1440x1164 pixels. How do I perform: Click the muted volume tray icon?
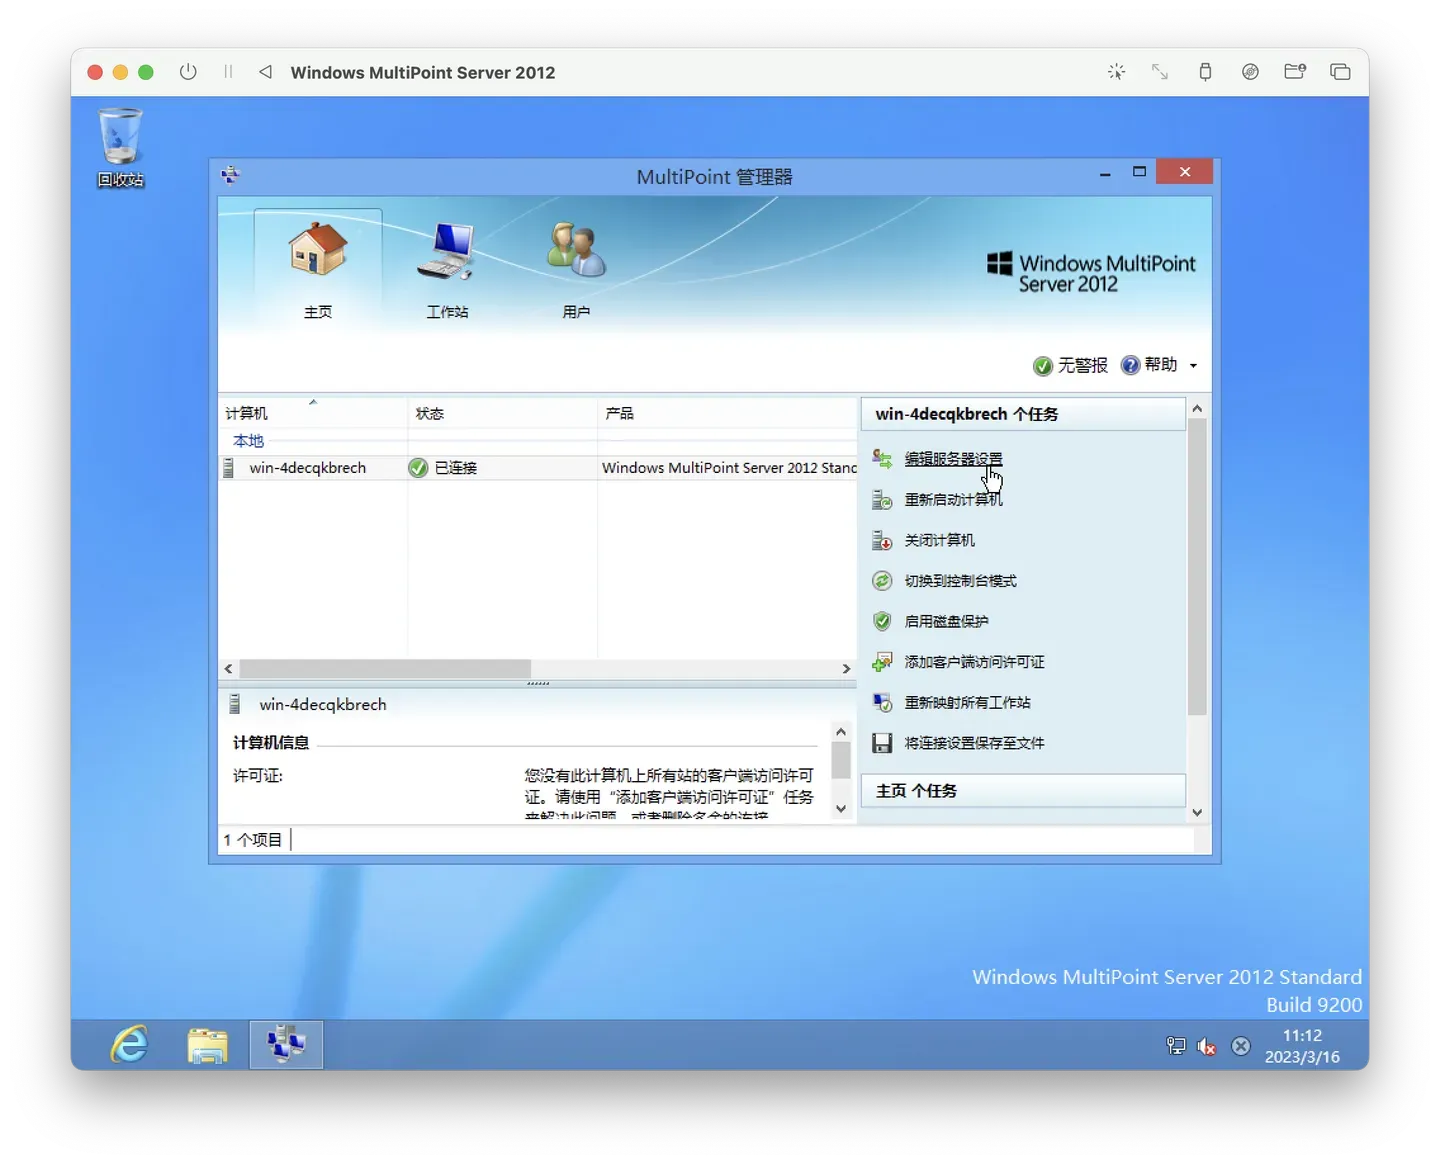[1207, 1046]
